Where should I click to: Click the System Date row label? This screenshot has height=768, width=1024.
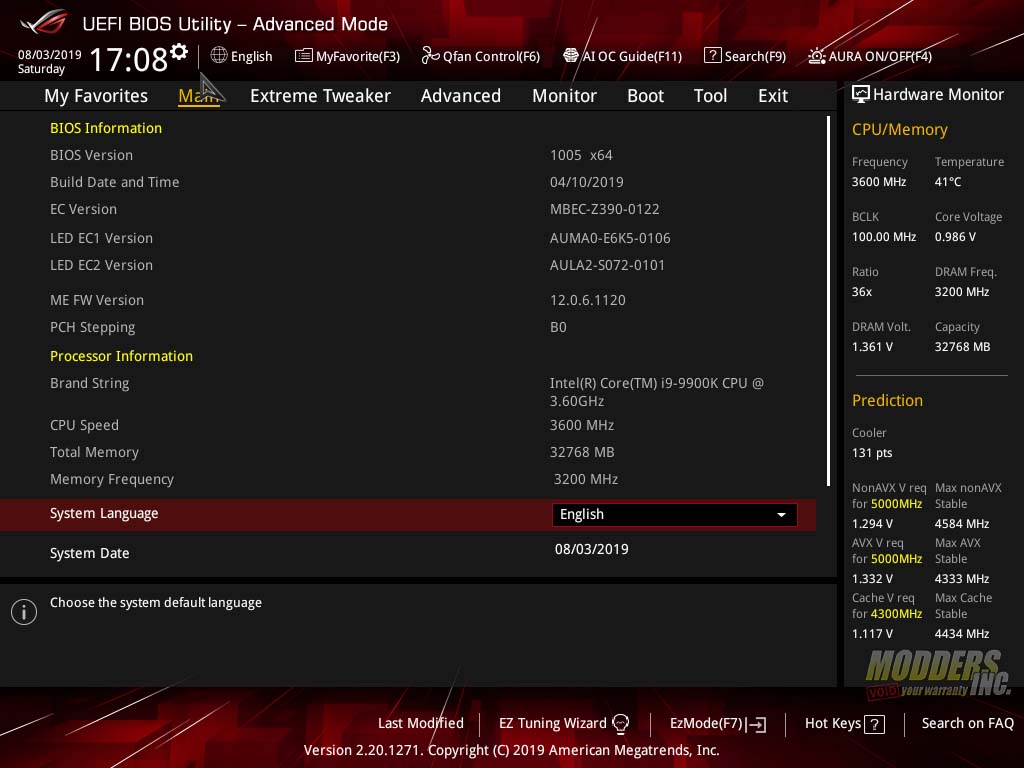pos(89,553)
